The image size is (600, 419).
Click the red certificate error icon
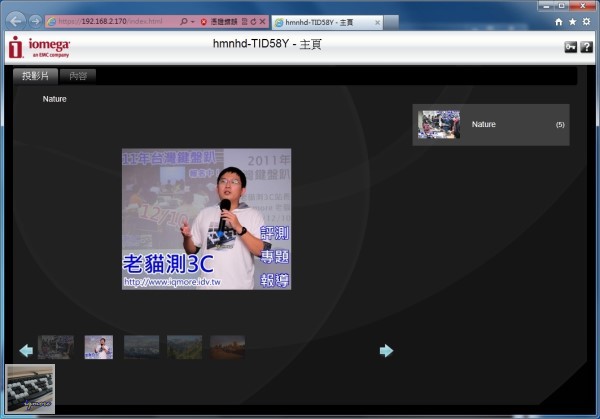(x=204, y=22)
